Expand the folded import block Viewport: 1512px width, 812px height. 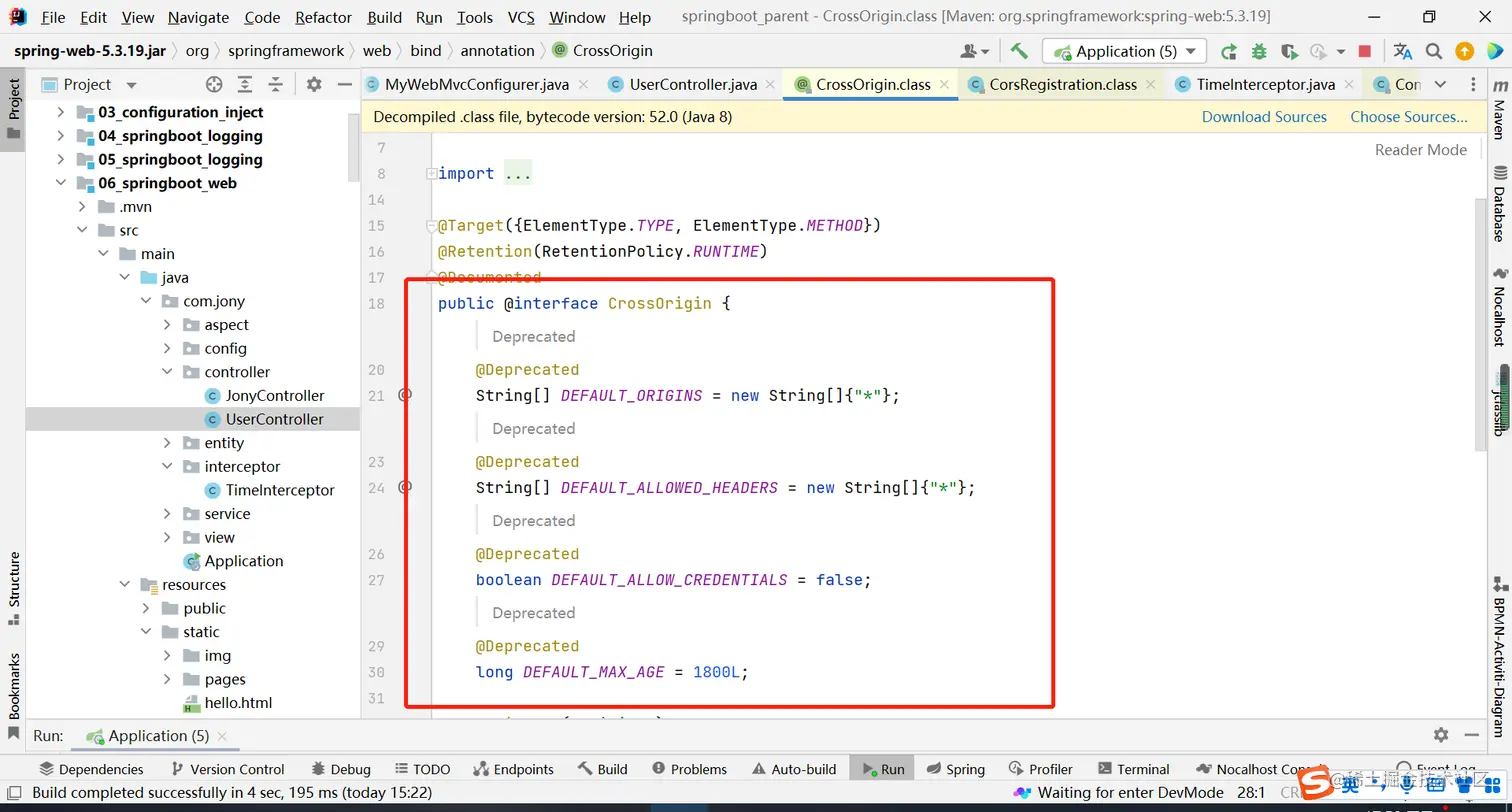(431, 173)
